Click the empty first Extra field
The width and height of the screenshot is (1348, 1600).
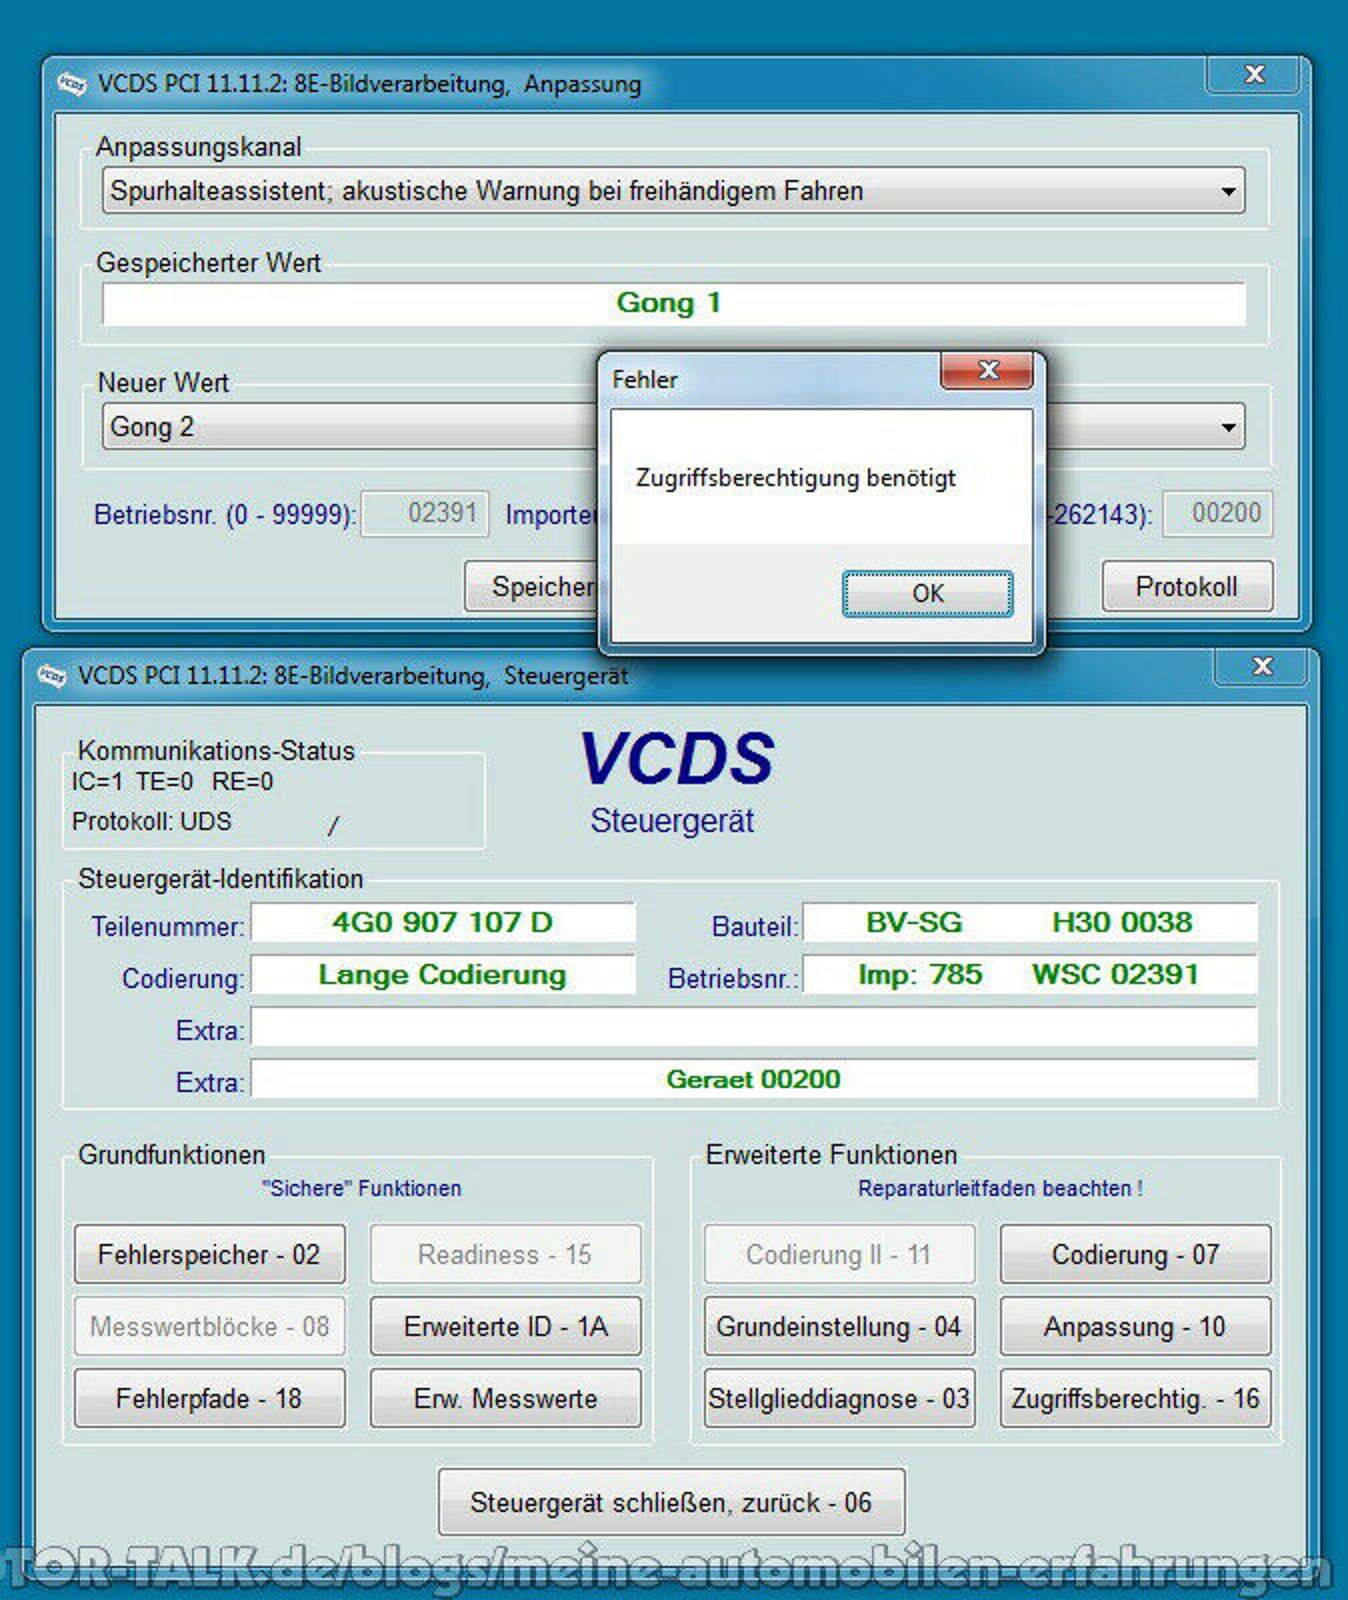(x=754, y=1027)
